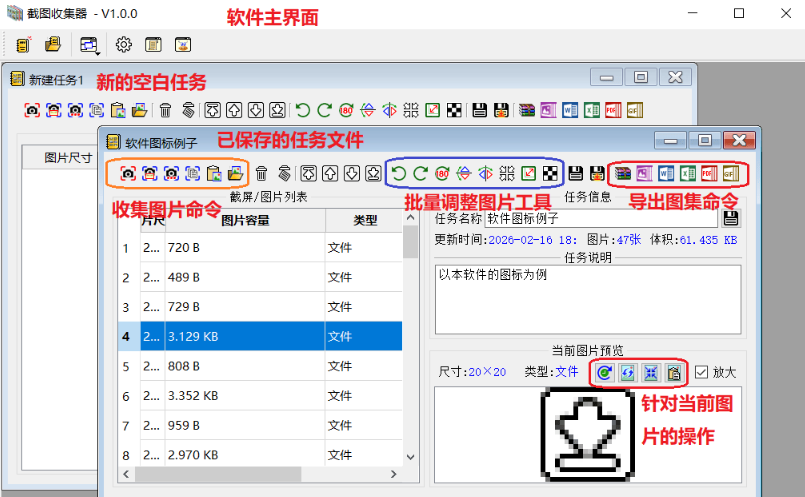Screen dimensions: 805x497
Task: Open a saved task file from main toolbar
Action: [52, 45]
